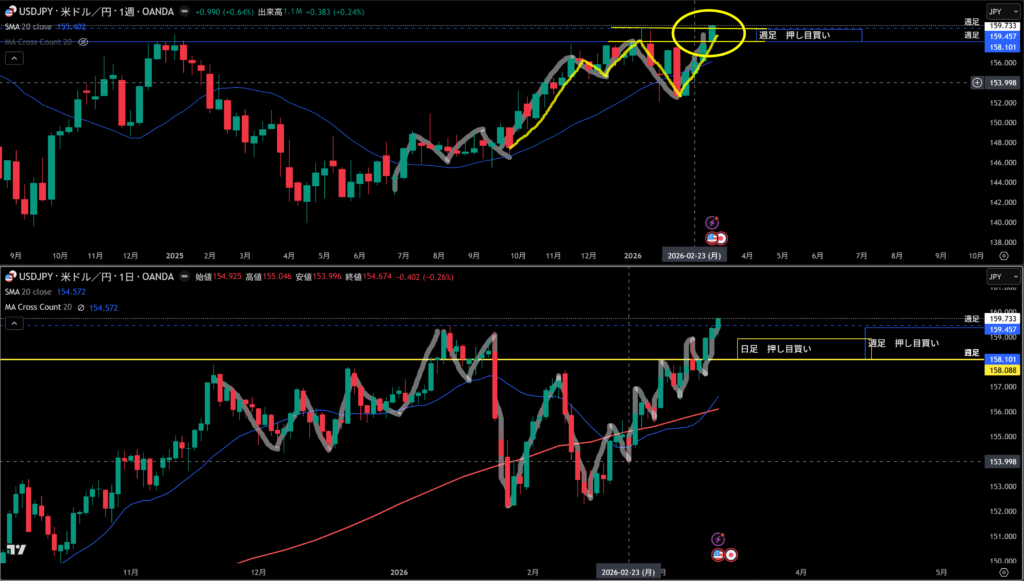Screen dimensions: 1024x581
Task: Click the TradingView logo in daily chart
Action: tap(15, 549)
